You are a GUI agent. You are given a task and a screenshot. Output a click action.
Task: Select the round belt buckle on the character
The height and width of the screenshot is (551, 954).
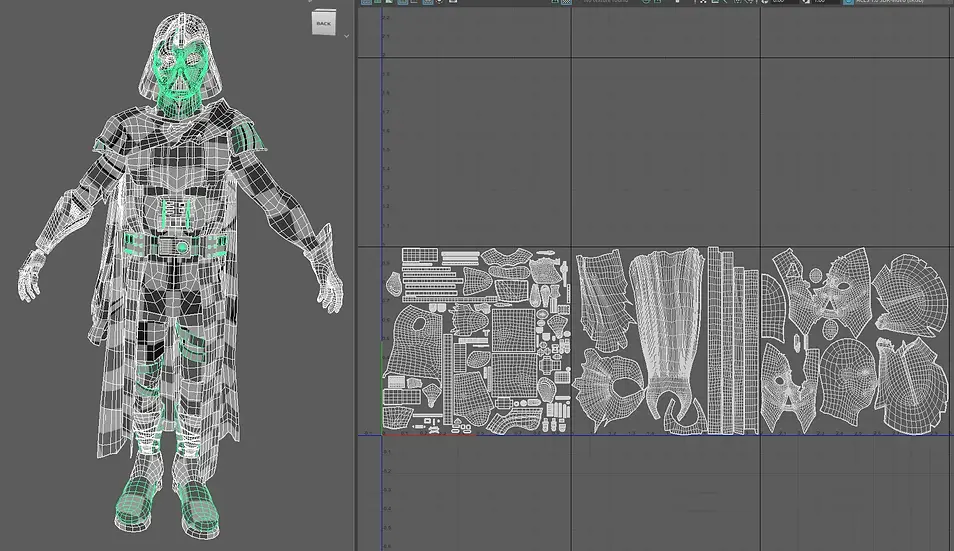point(181,247)
